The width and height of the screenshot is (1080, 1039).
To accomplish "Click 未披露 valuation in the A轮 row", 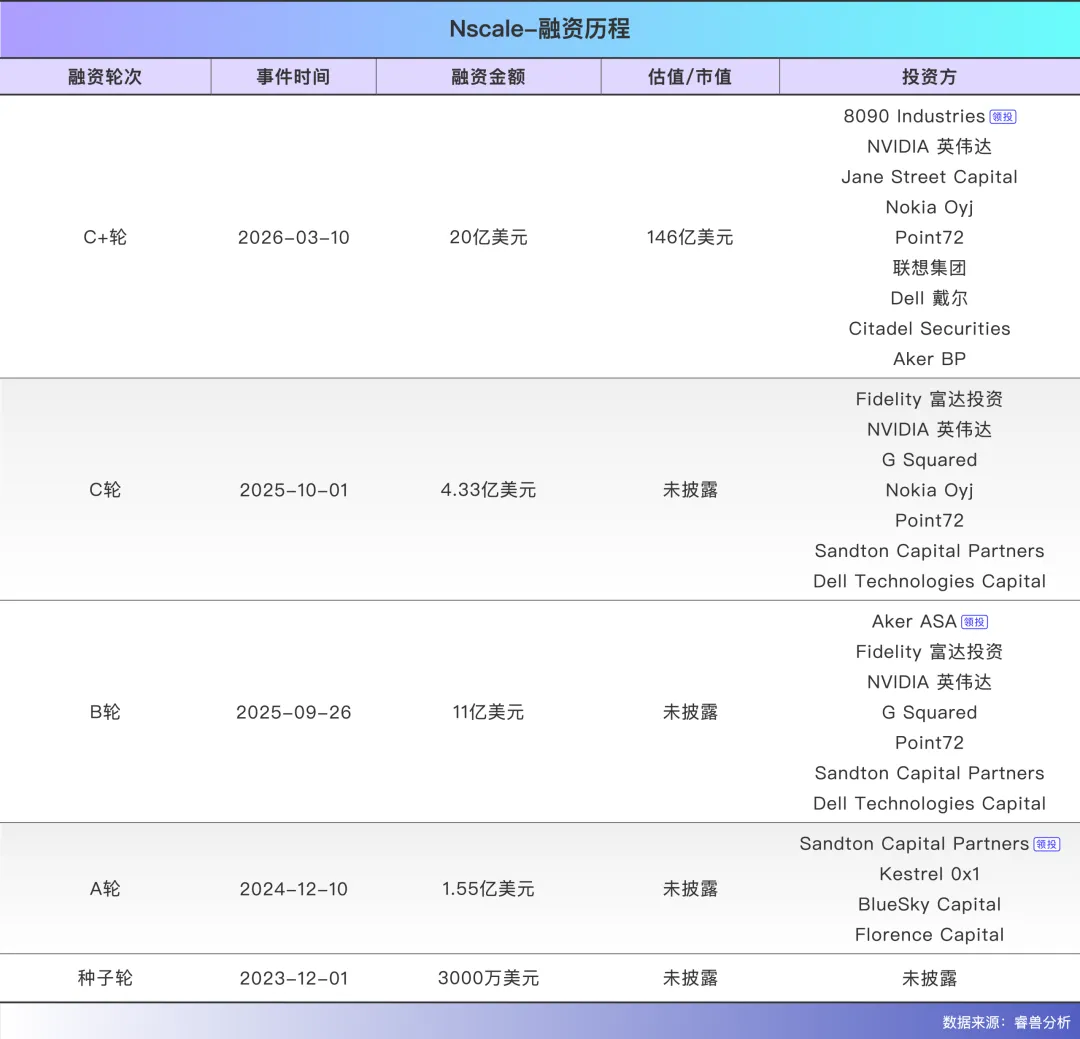I will 689,889.
